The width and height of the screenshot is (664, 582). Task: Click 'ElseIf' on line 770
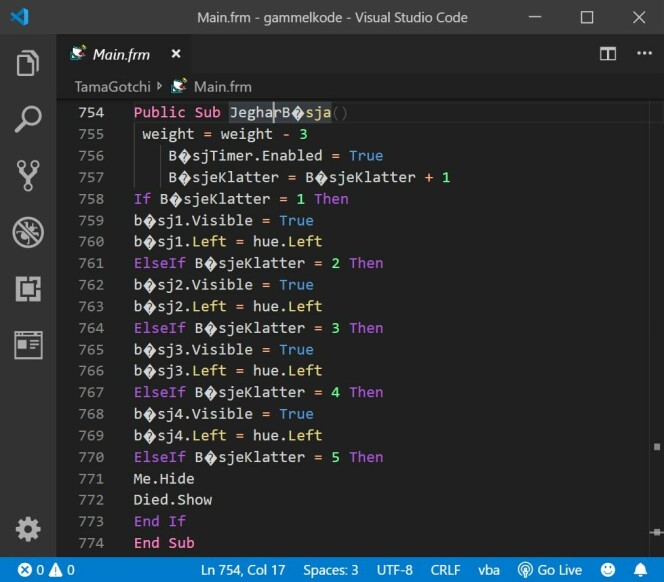click(x=159, y=457)
